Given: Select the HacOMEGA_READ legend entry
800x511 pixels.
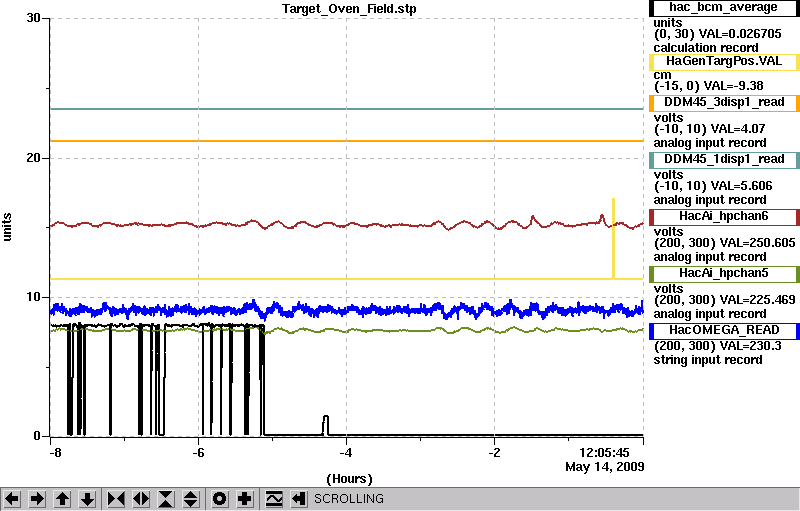Looking at the screenshot, I should [x=723, y=331].
